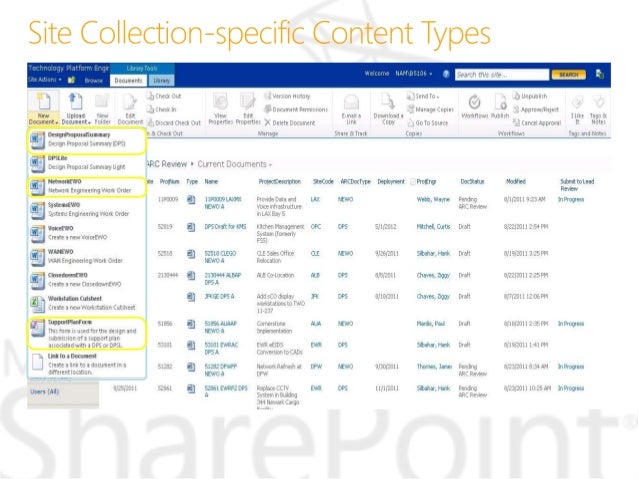The height and width of the screenshot is (479, 638).
Task: Choose ClosedownEWO content type
Action: point(87,280)
